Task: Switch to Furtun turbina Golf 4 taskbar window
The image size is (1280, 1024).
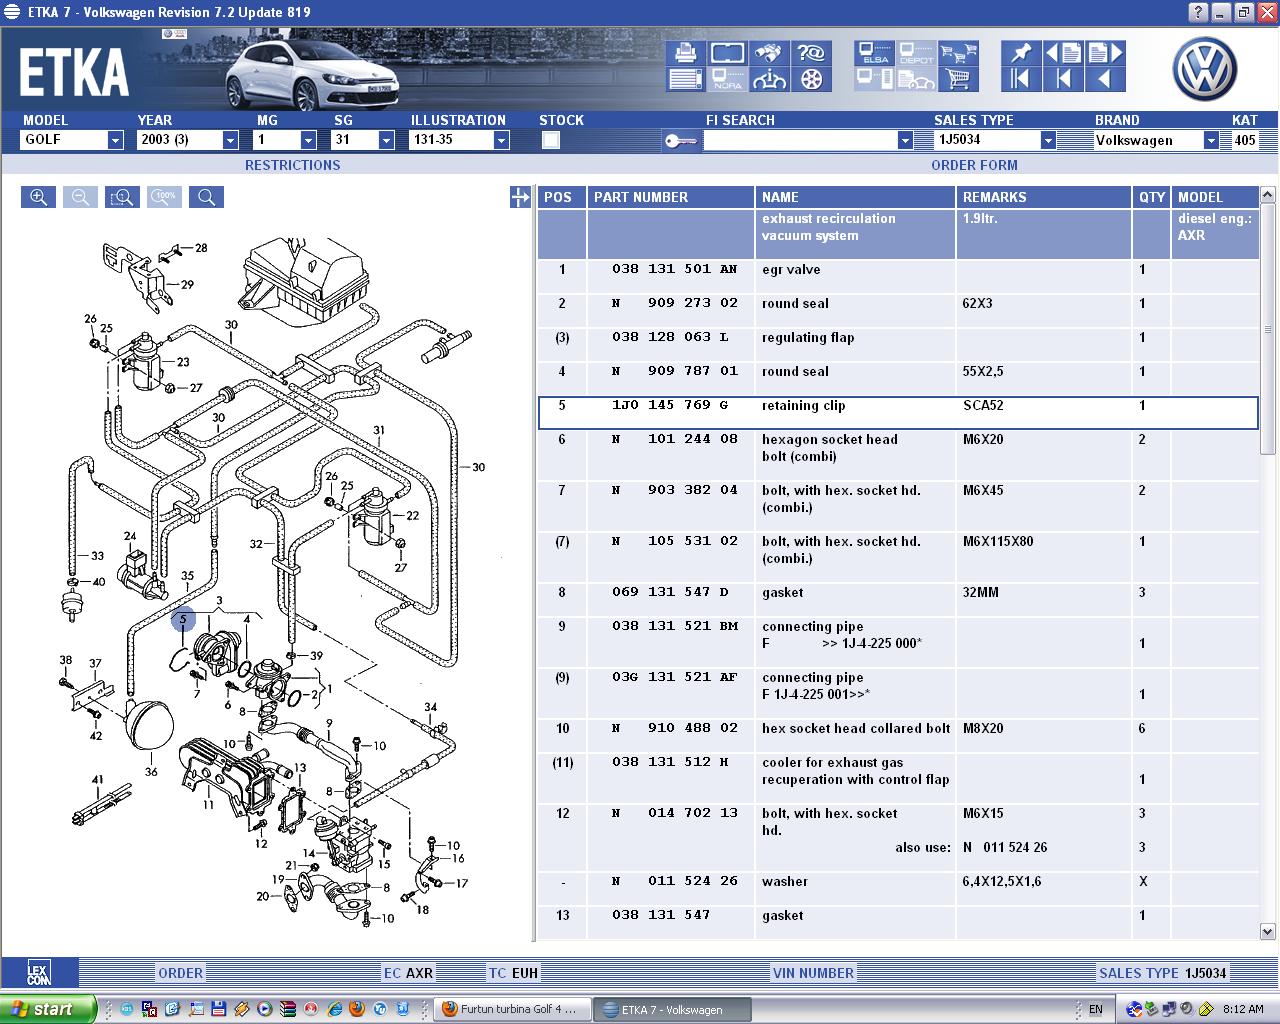Action: 514,1009
